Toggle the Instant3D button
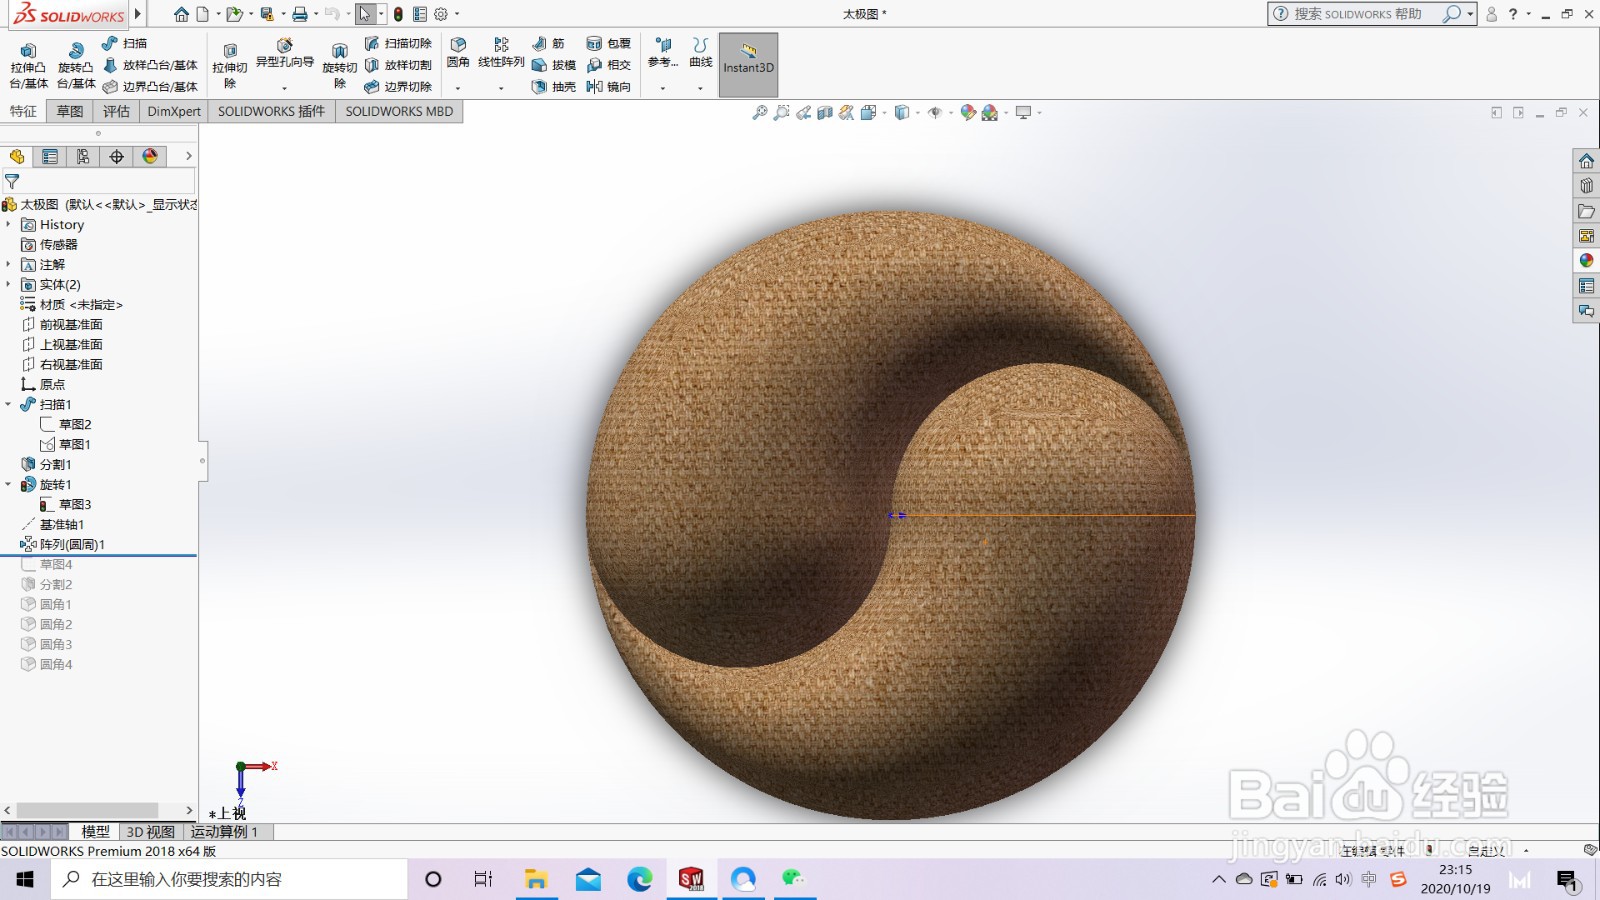1600x900 pixels. (x=749, y=65)
